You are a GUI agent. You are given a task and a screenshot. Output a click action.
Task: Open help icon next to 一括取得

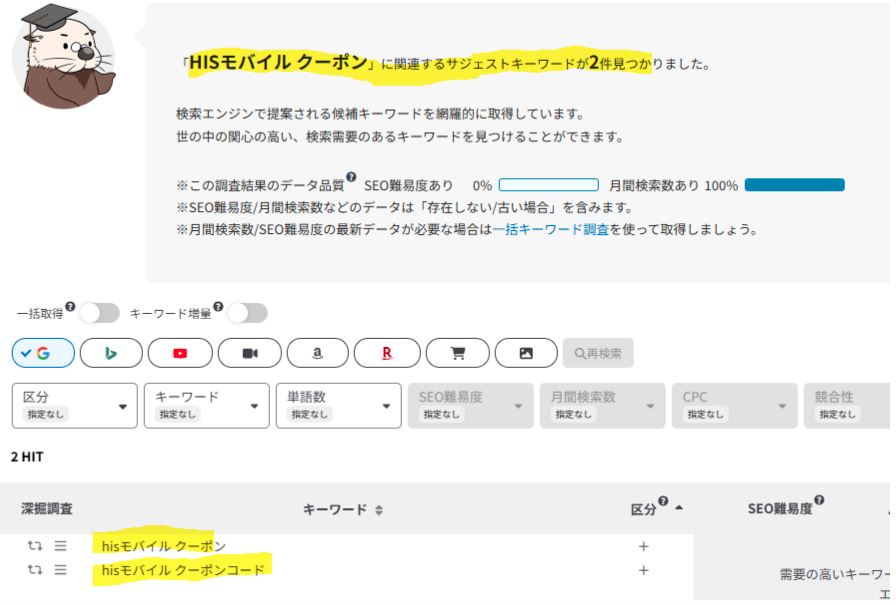70,307
